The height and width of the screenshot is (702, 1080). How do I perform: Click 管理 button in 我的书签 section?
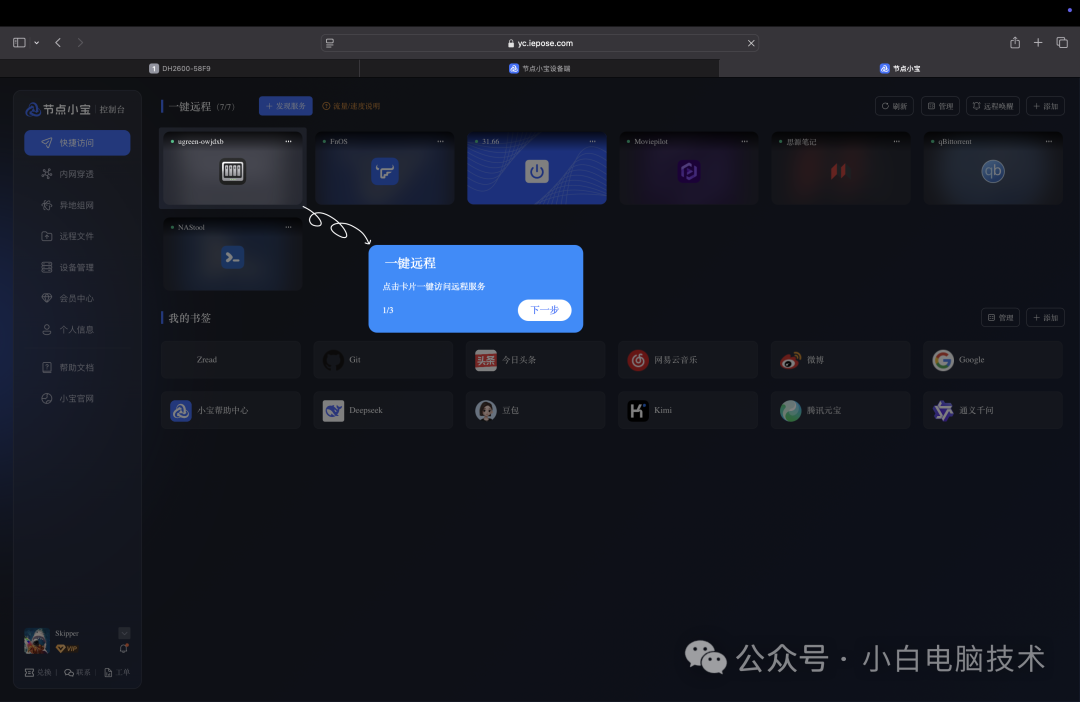tap(1000, 318)
